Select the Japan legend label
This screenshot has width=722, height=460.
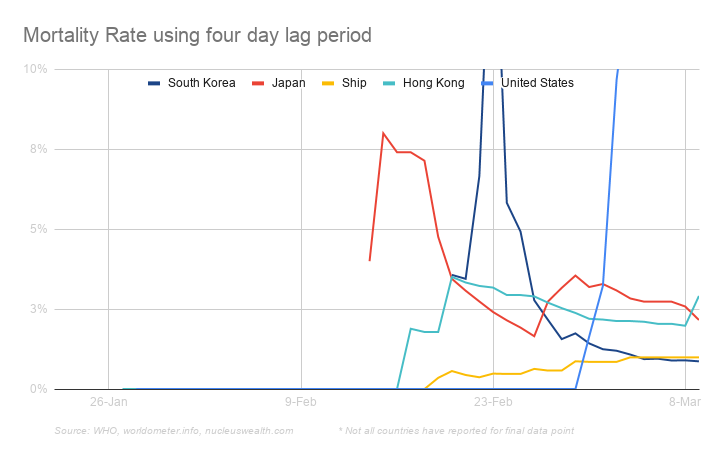pos(288,83)
